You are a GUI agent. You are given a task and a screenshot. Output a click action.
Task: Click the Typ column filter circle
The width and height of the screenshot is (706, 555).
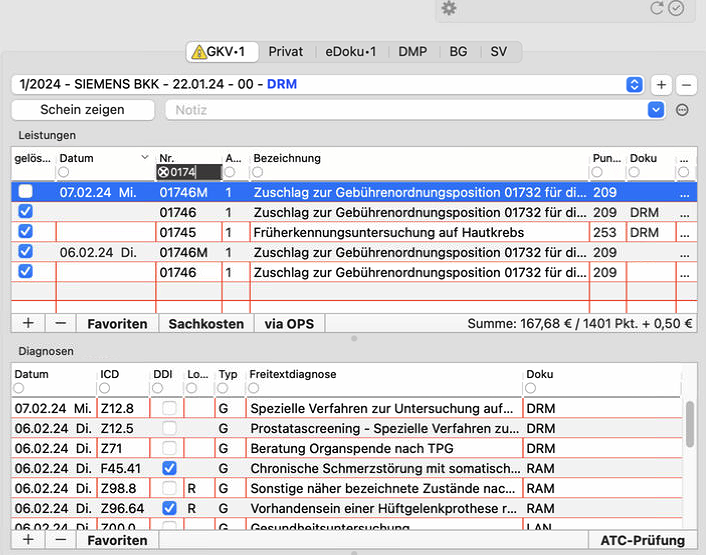(222, 388)
